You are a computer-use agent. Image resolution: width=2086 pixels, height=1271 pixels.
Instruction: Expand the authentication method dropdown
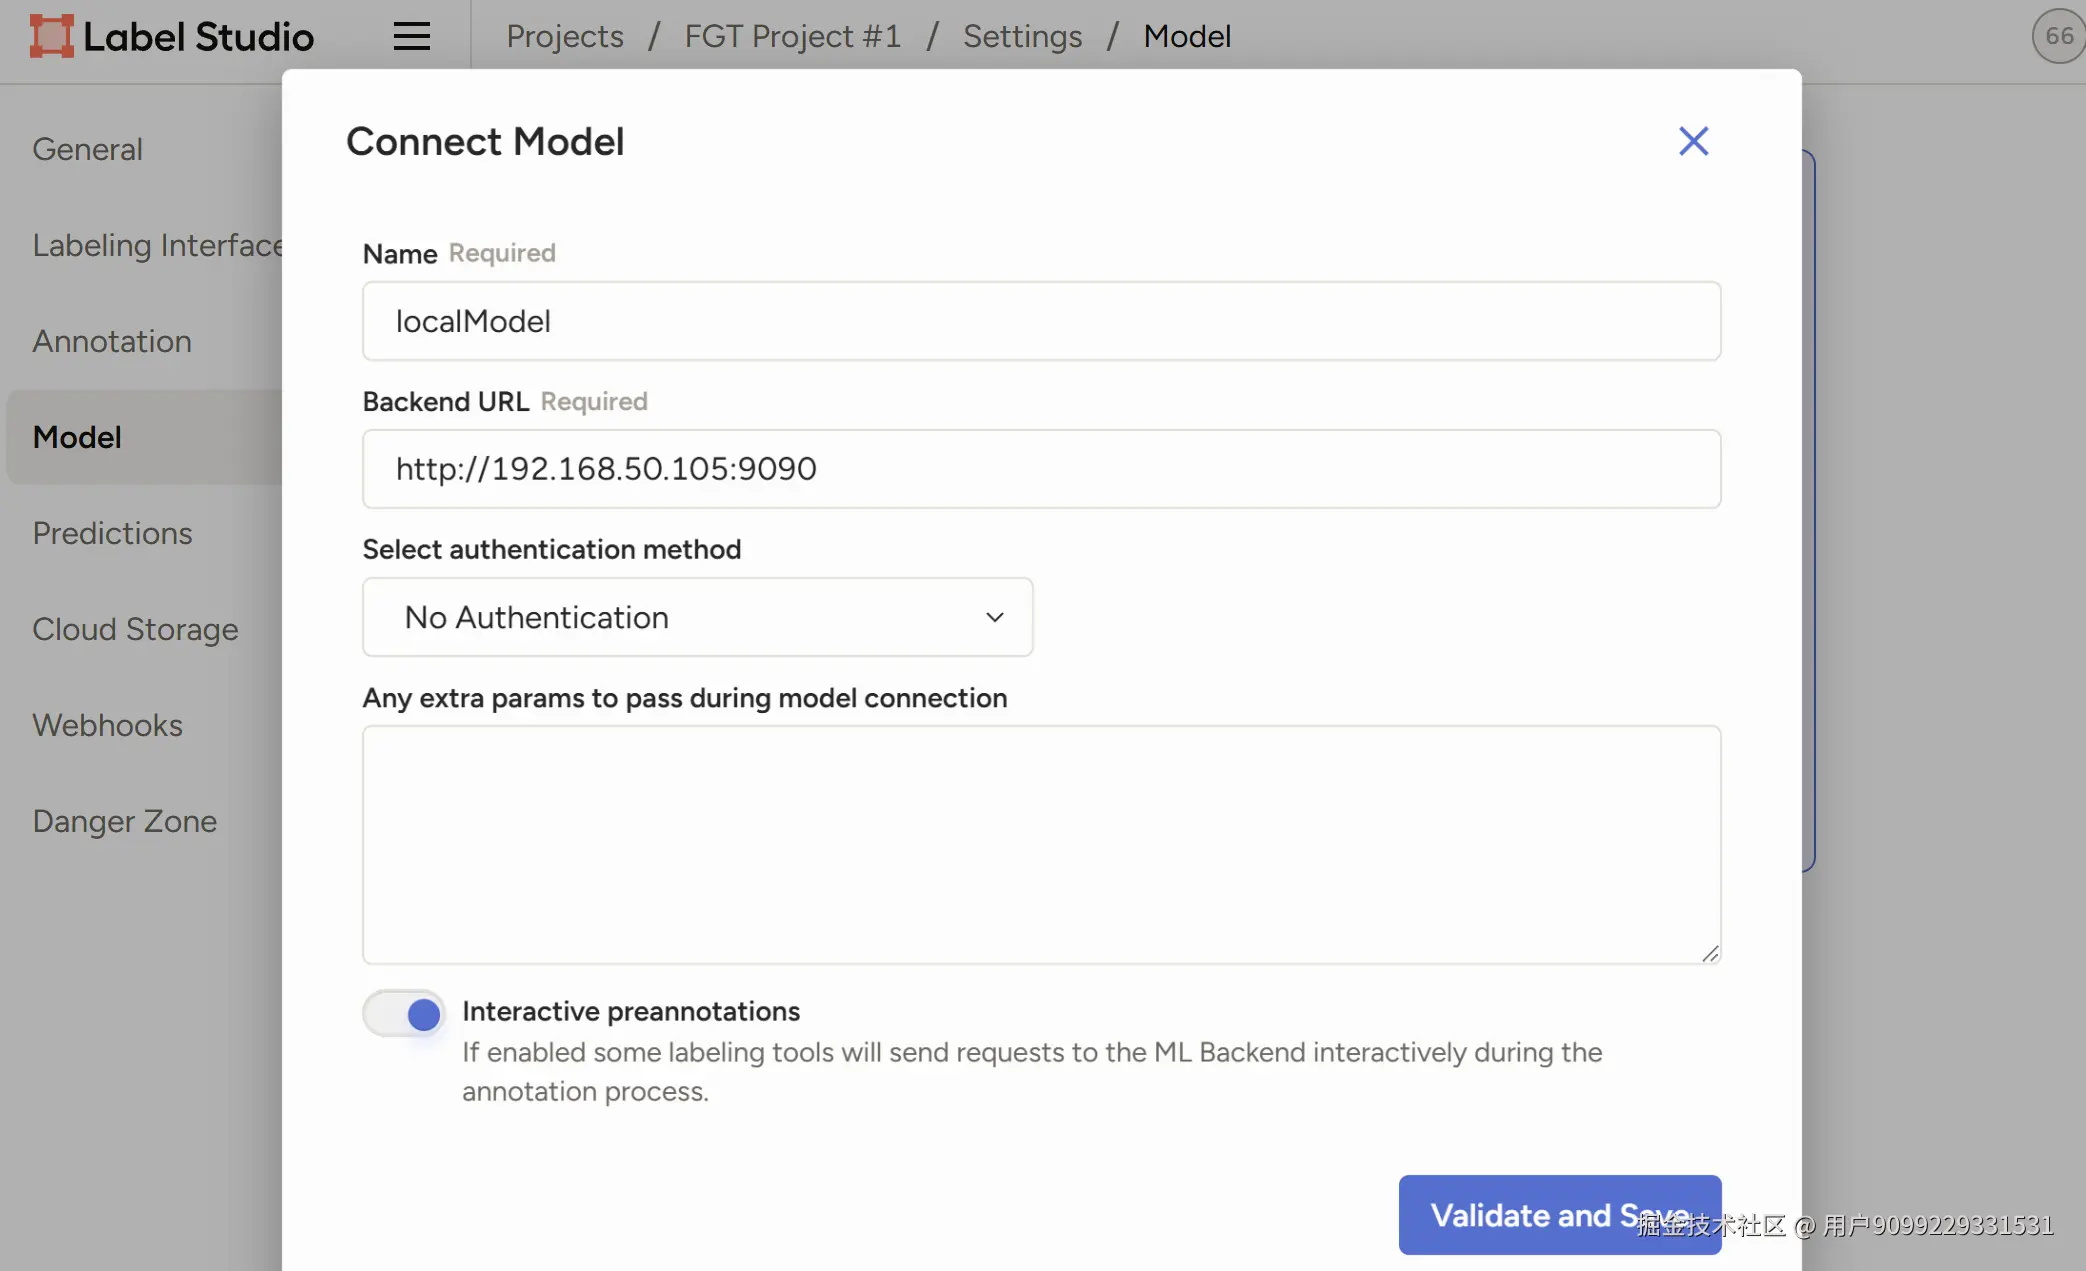[697, 617]
